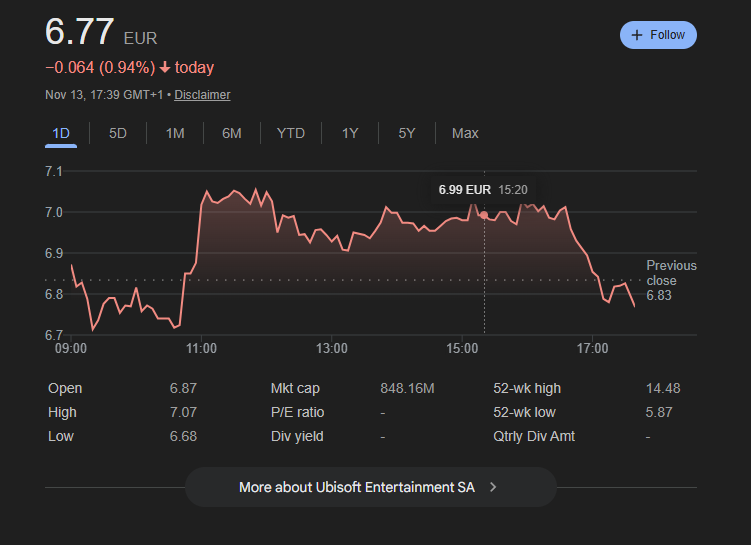Viewport: 751px width, 545px height.
Task: Click the 09:00 x-axis label
Action: click(71, 348)
